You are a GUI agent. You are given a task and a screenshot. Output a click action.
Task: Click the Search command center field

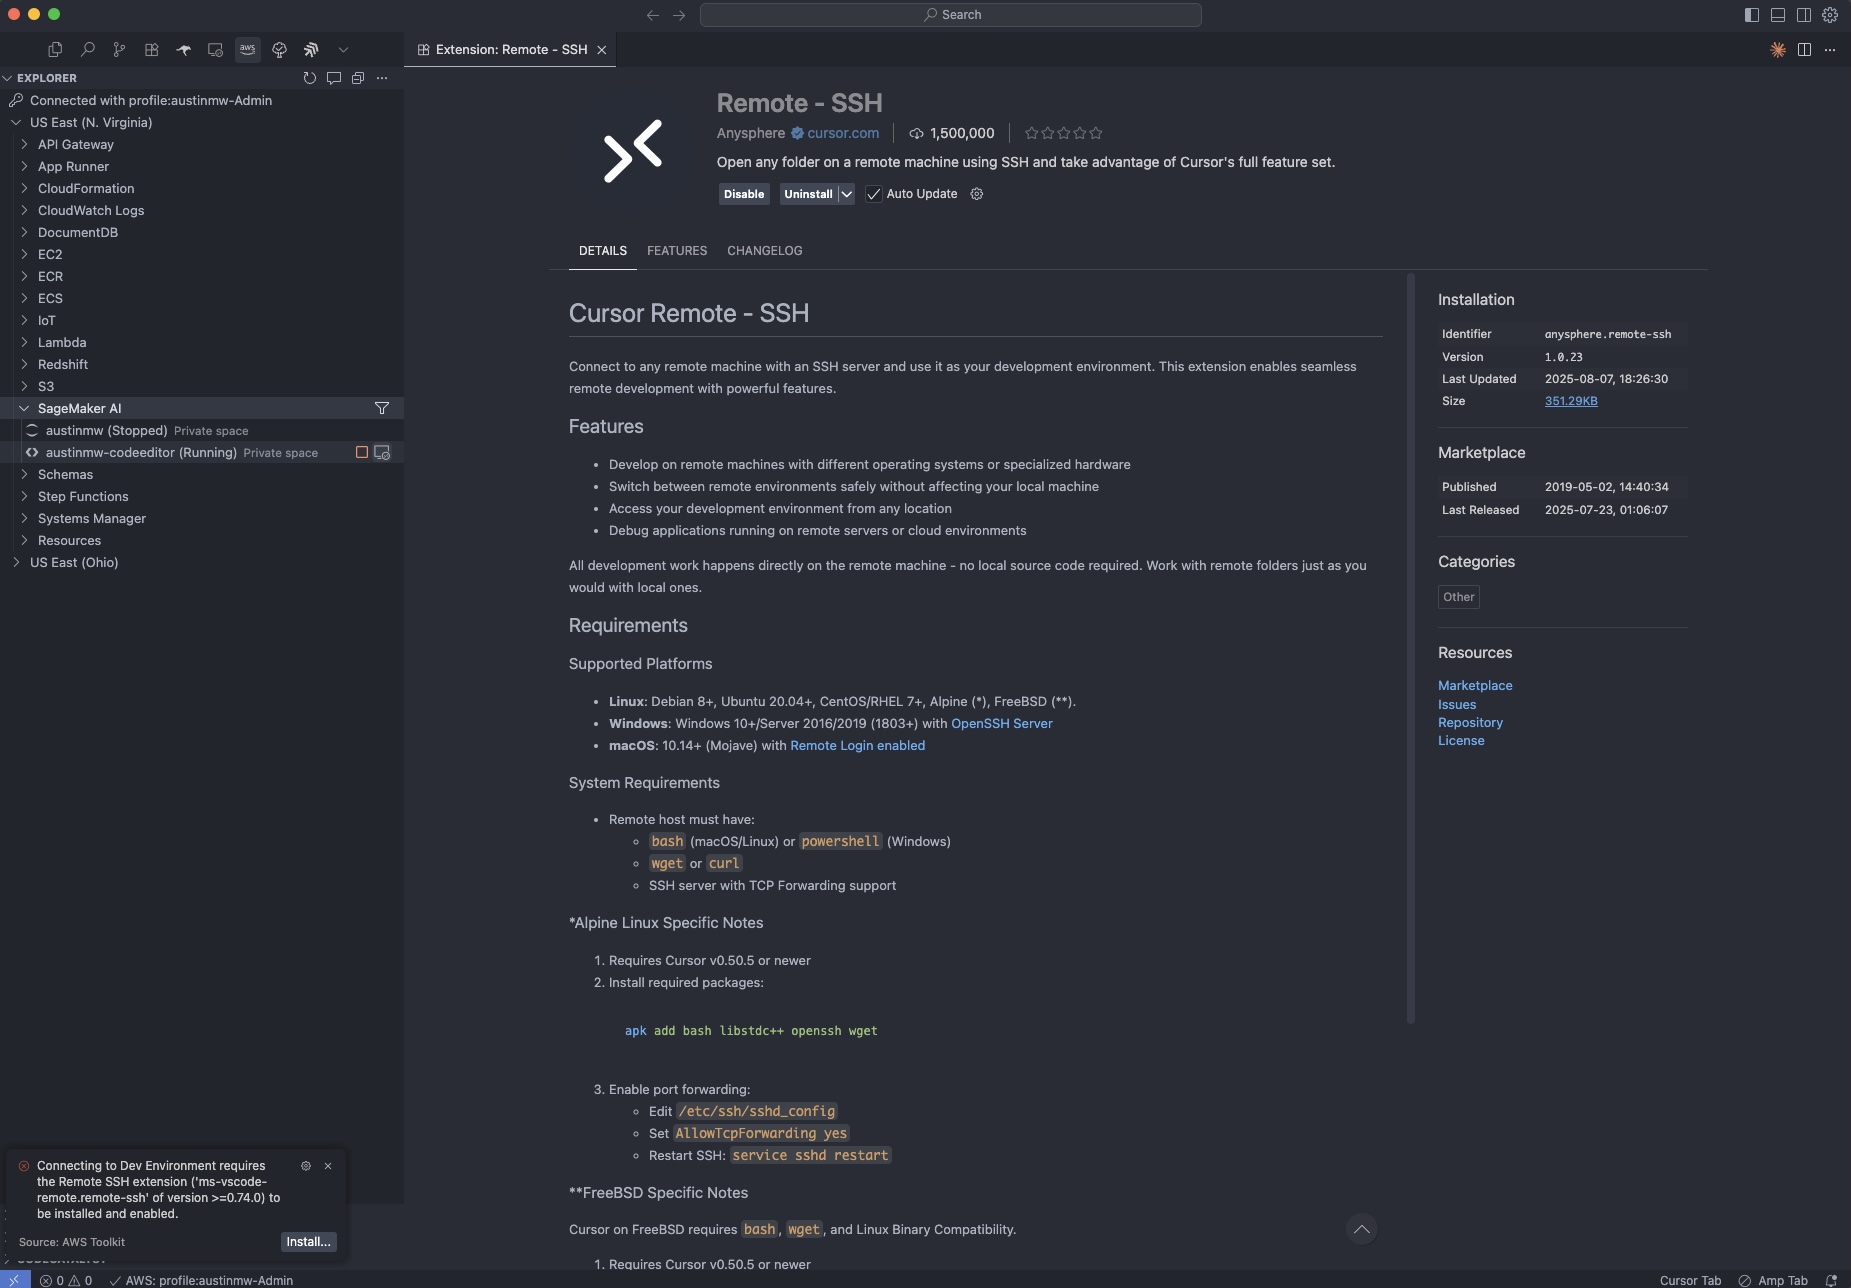(951, 15)
